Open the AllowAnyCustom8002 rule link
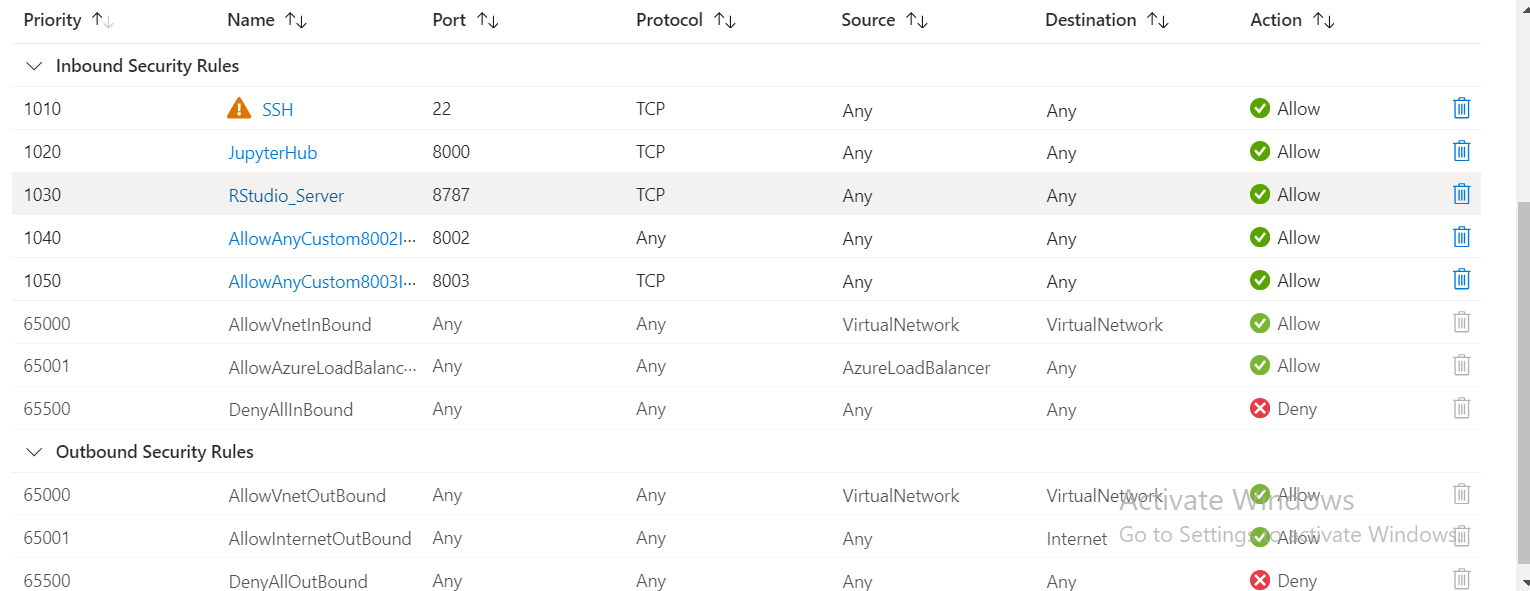Viewport: 1530px width, 591px height. click(322, 239)
